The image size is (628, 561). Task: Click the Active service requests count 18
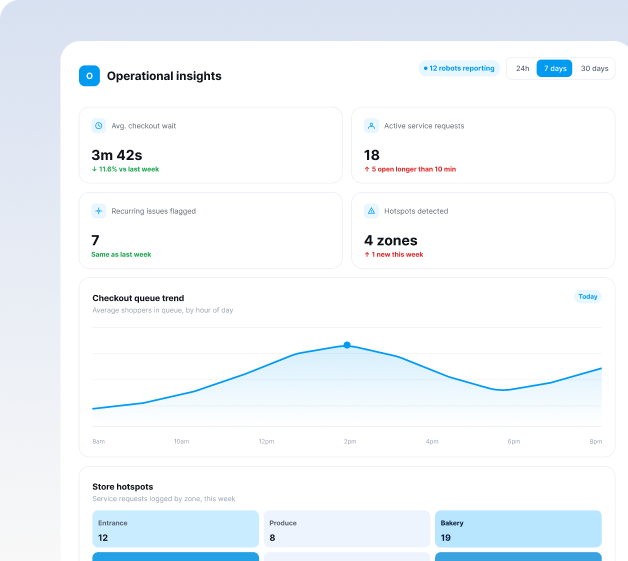(372, 155)
